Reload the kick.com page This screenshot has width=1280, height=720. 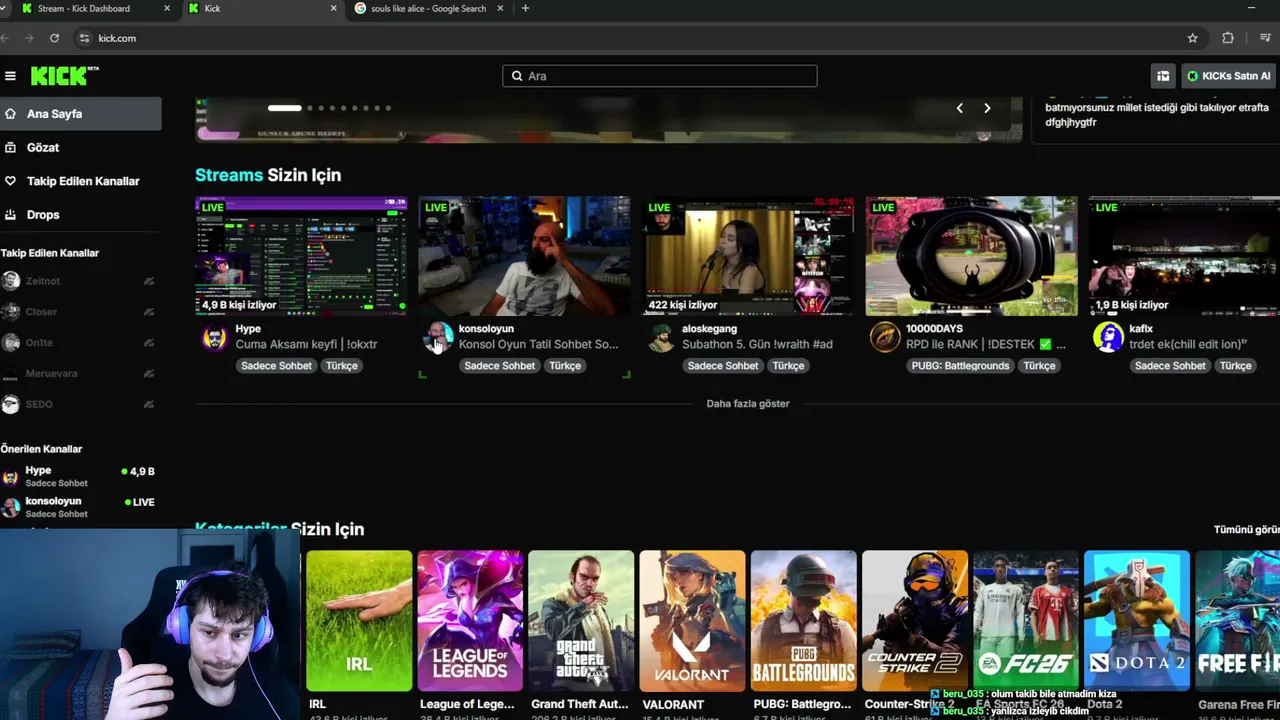[x=54, y=38]
